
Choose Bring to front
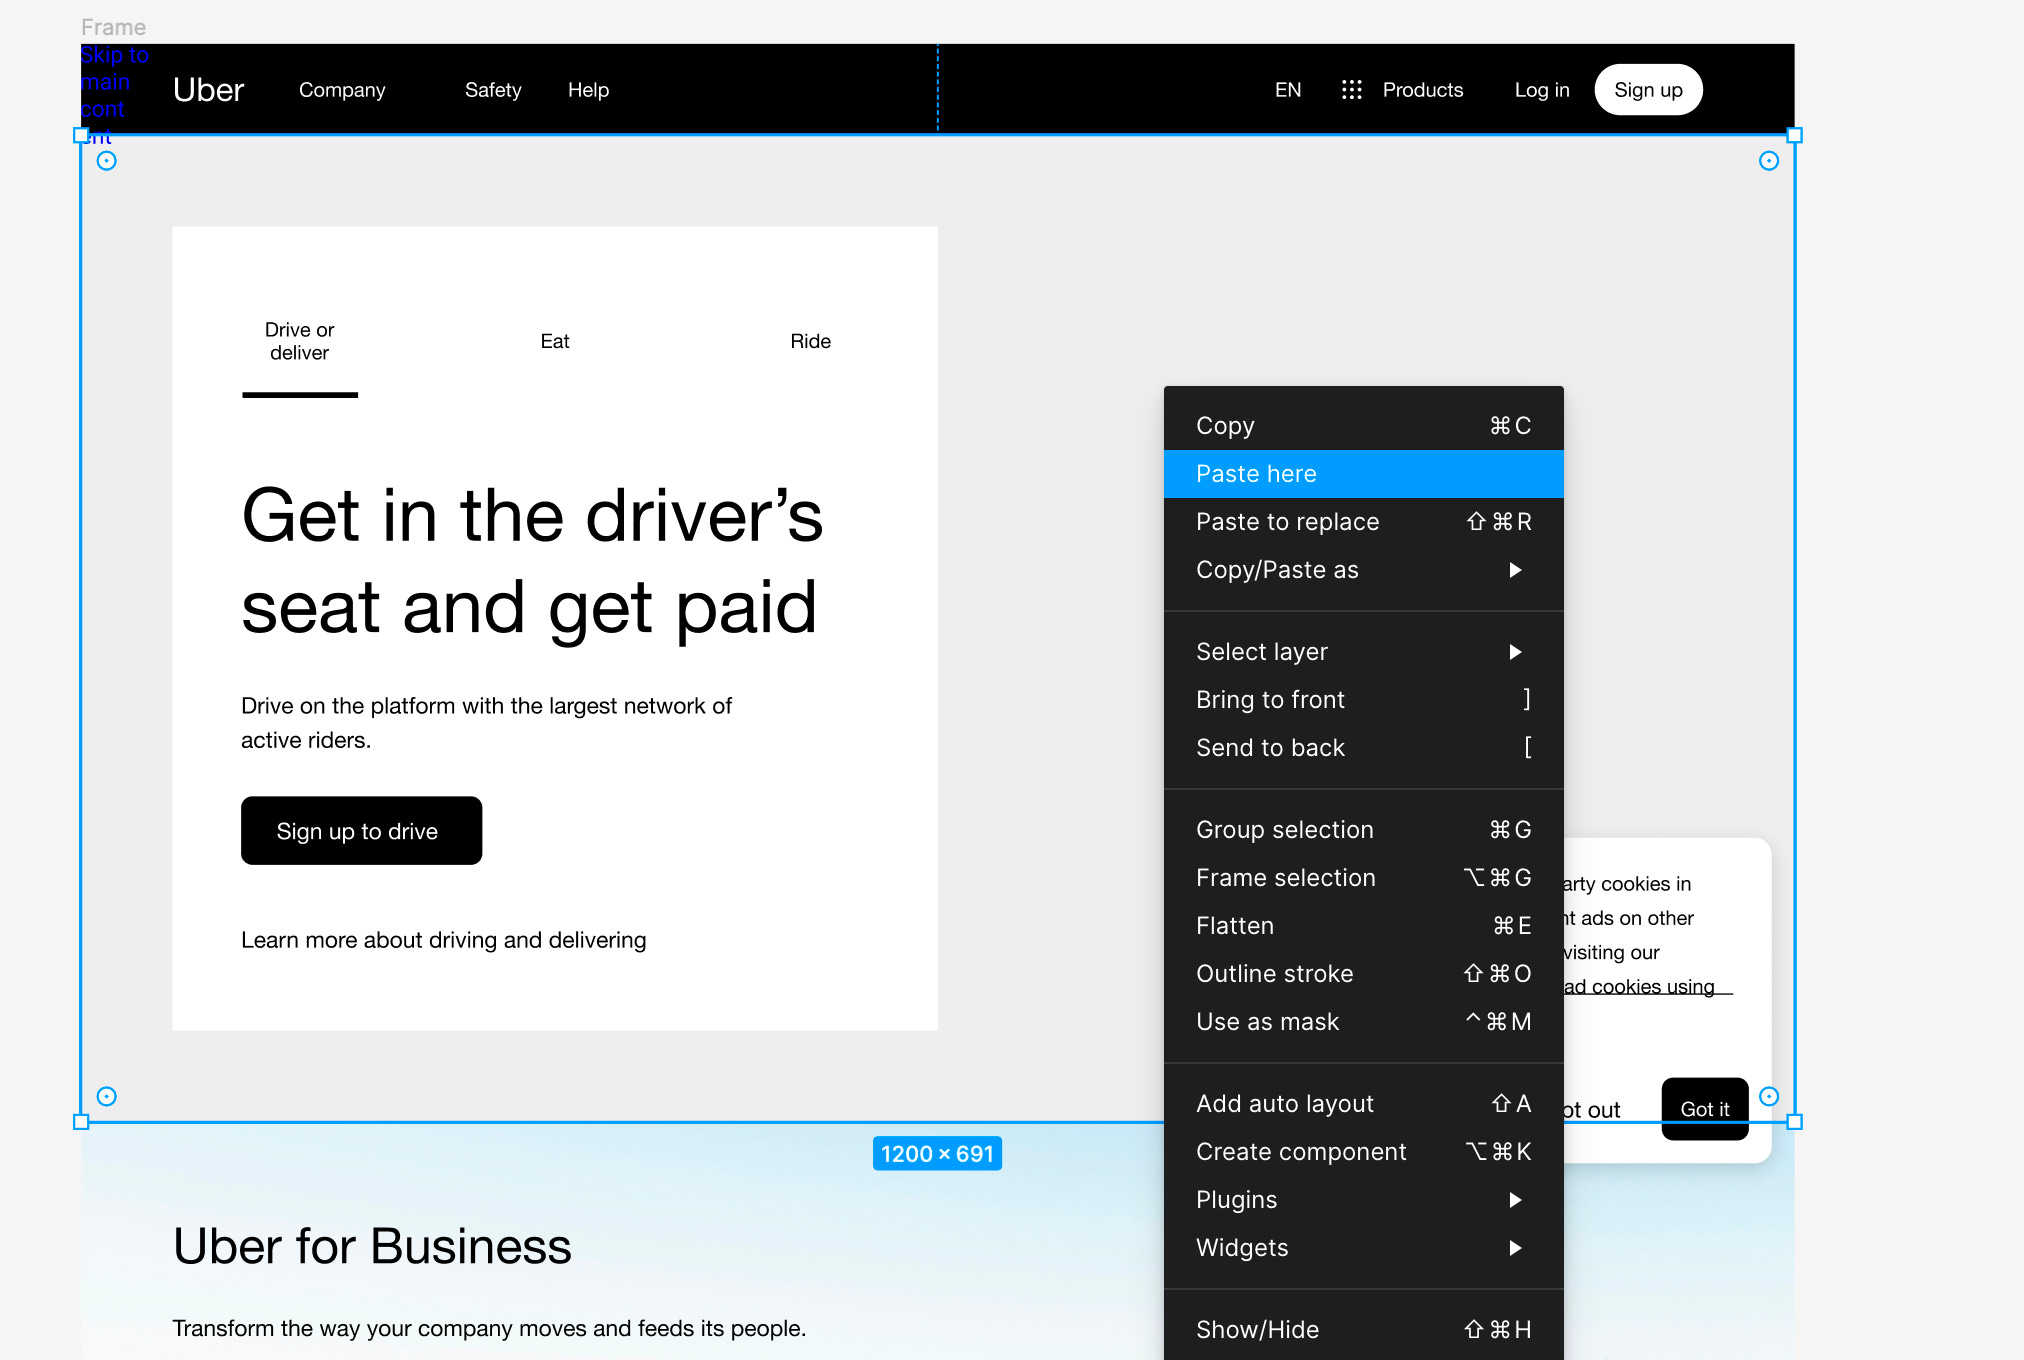click(x=1364, y=700)
